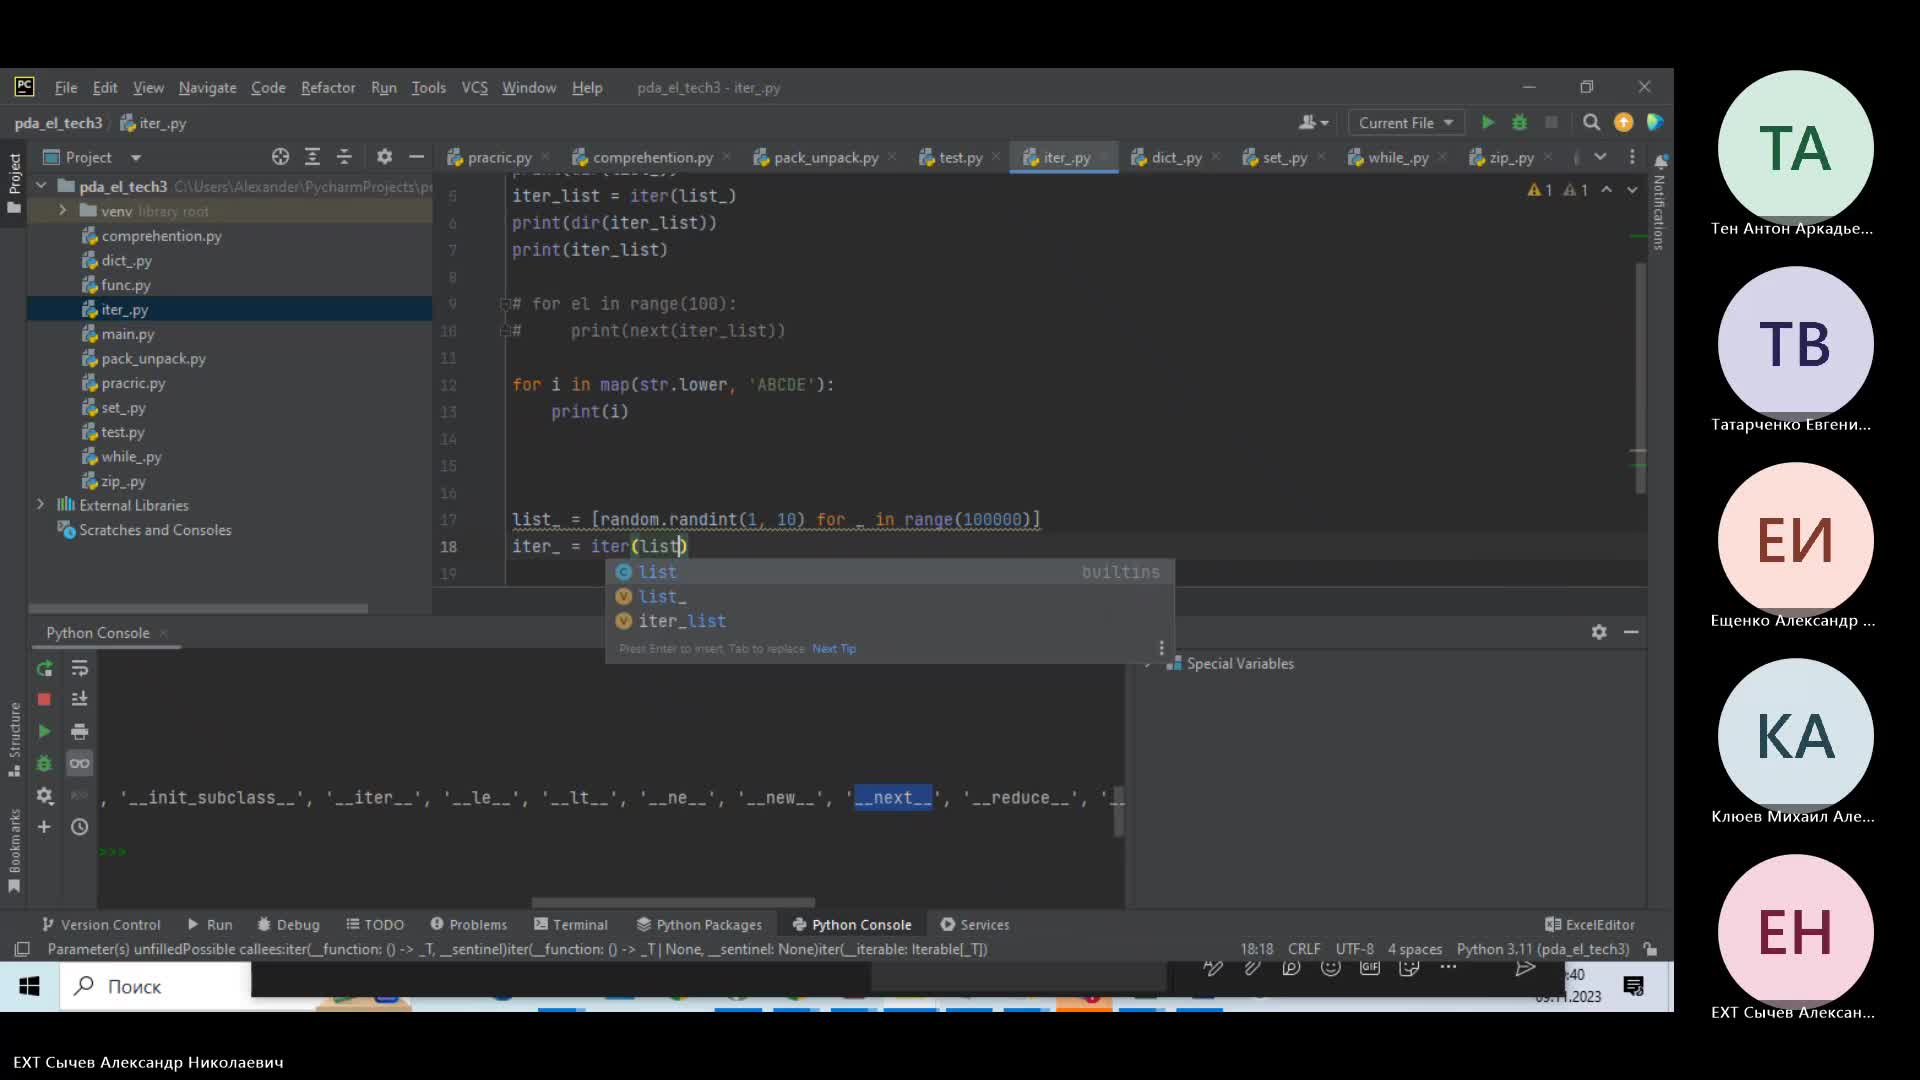Viewport: 1920px width, 1080px height.
Task: Open console command history clock
Action: (x=79, y=827)
